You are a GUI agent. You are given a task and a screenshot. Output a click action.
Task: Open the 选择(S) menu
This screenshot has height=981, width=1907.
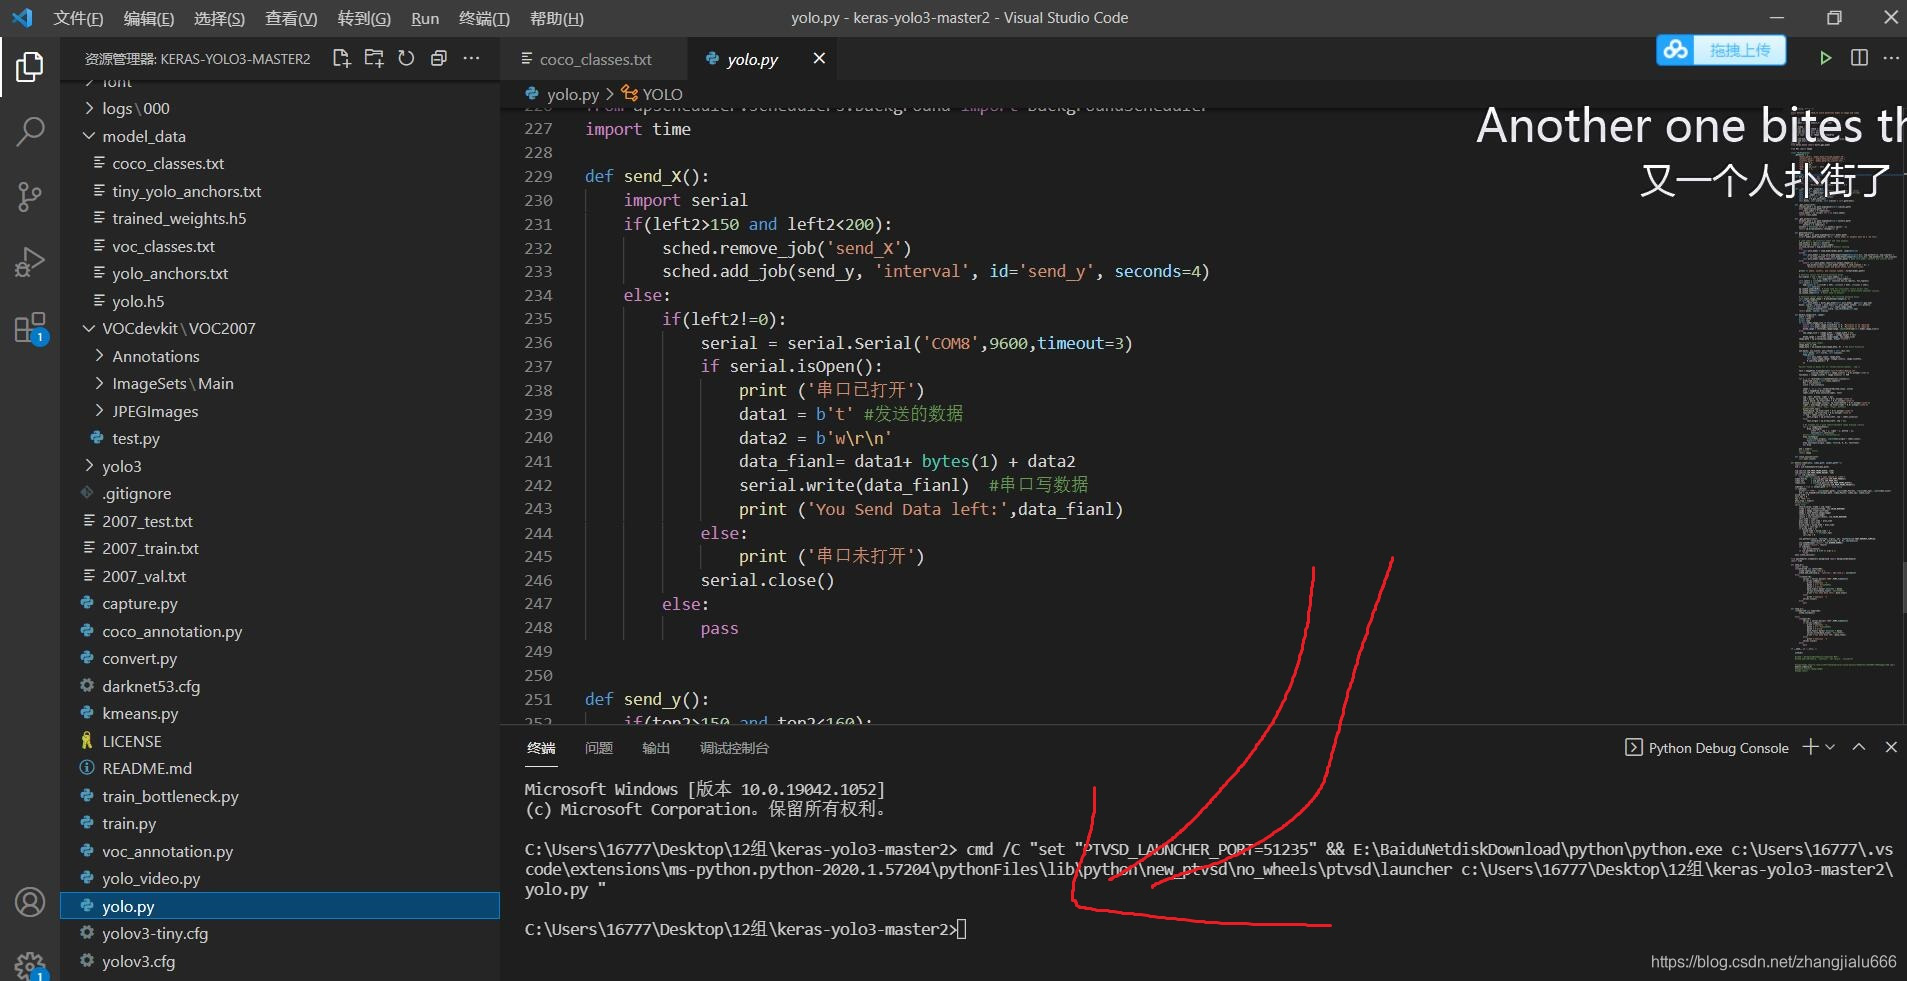click(x=219, y=18)
